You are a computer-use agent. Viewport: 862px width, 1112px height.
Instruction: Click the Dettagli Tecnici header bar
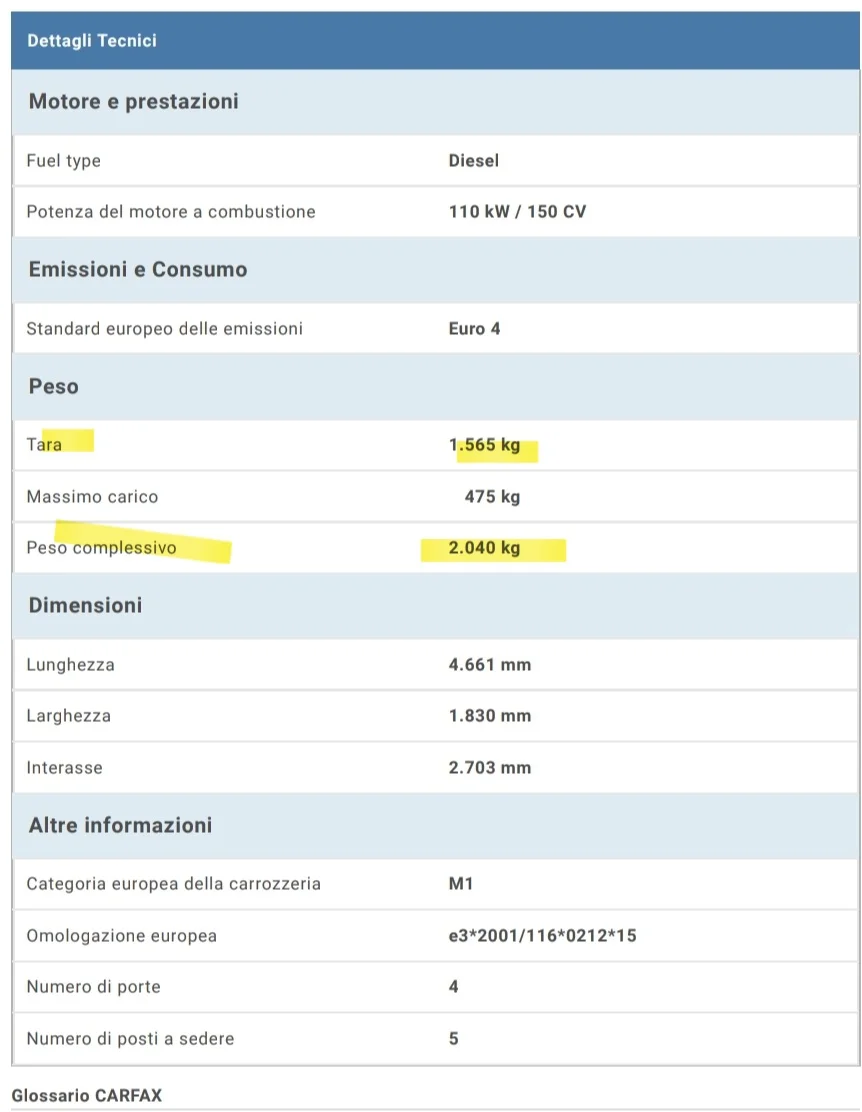(435, 41)
